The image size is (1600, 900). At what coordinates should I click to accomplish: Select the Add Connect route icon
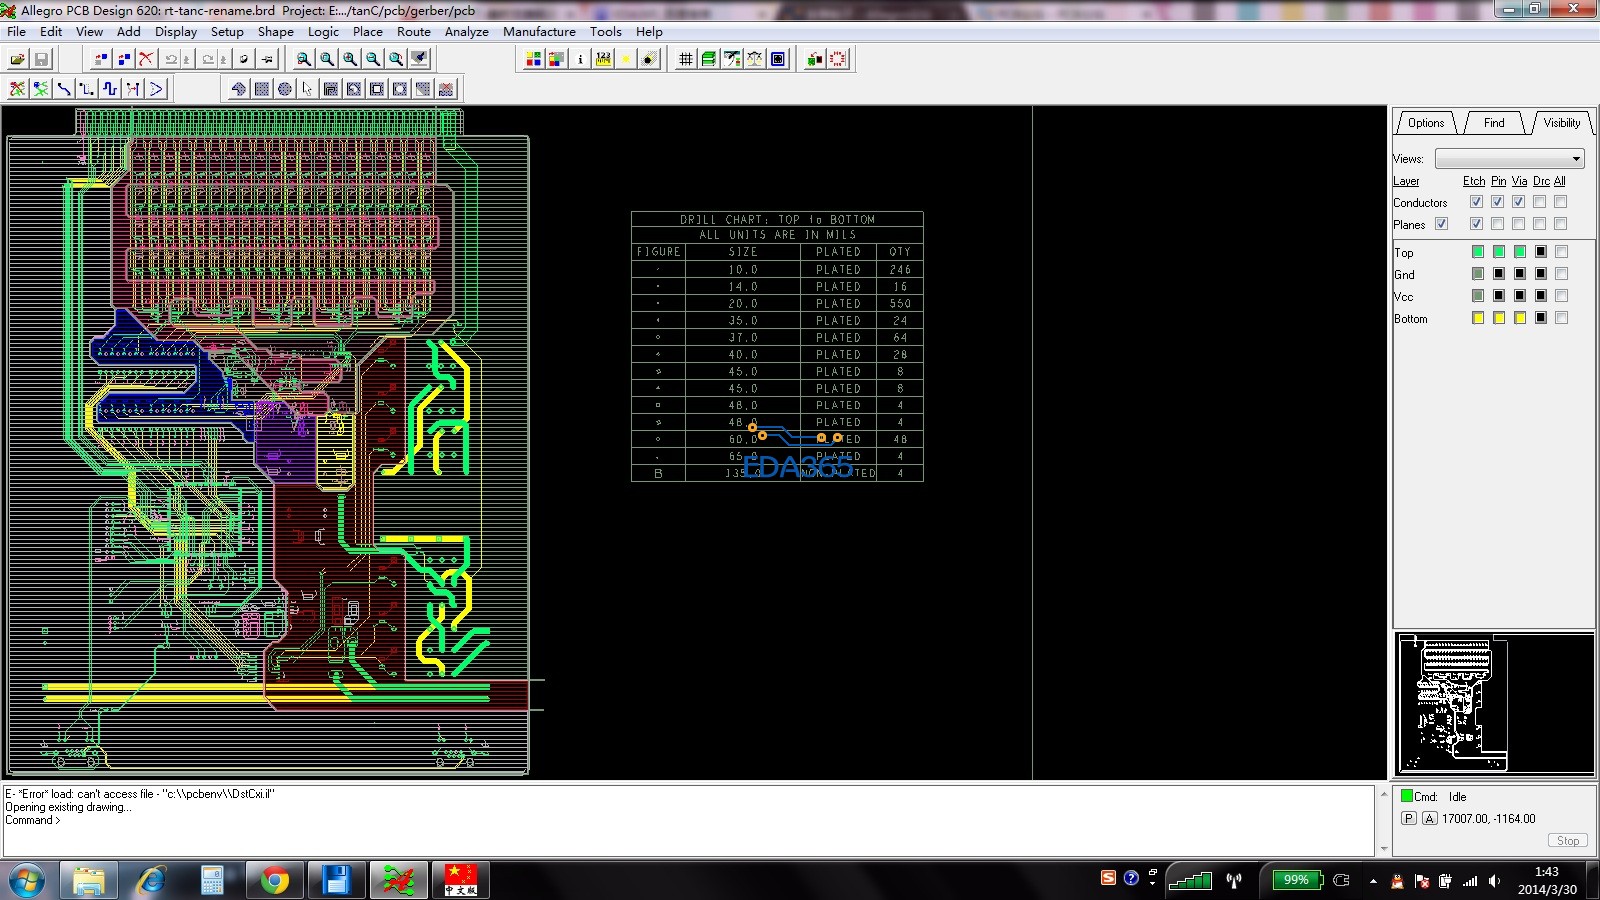tap(64, 89)
